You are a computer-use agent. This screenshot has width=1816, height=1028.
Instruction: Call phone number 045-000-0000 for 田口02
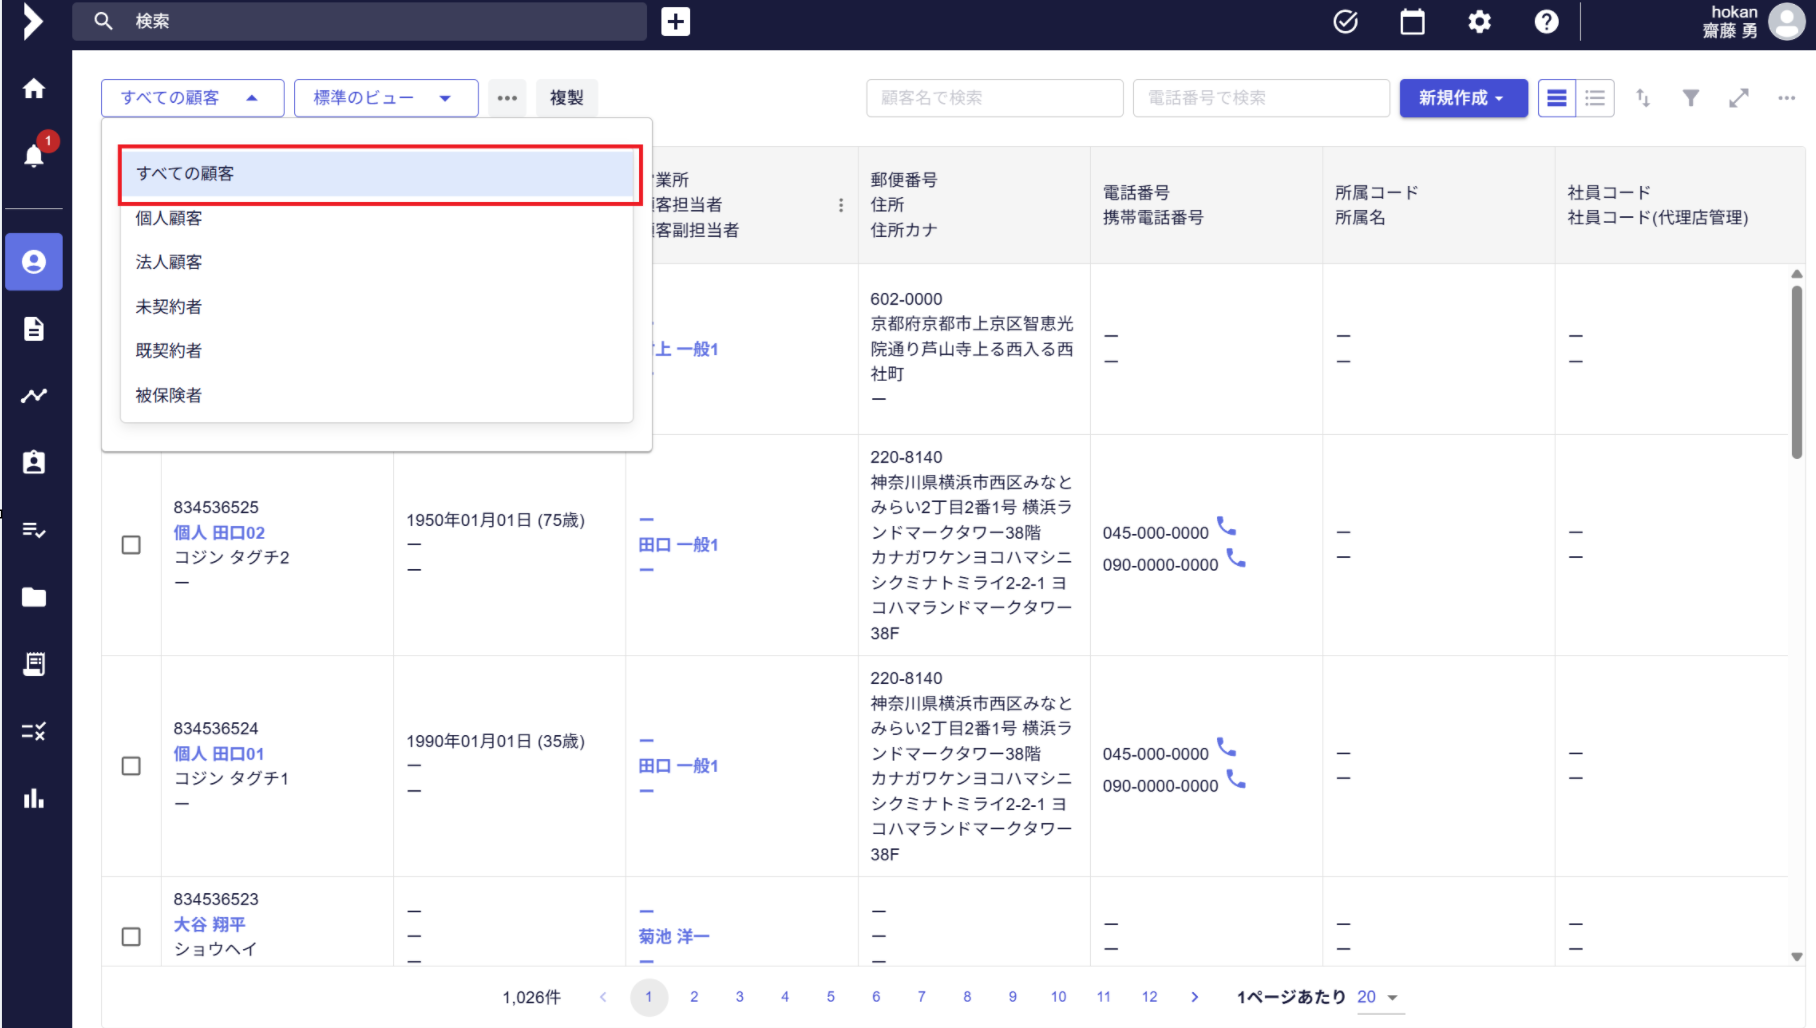[x=1226, y=527]
